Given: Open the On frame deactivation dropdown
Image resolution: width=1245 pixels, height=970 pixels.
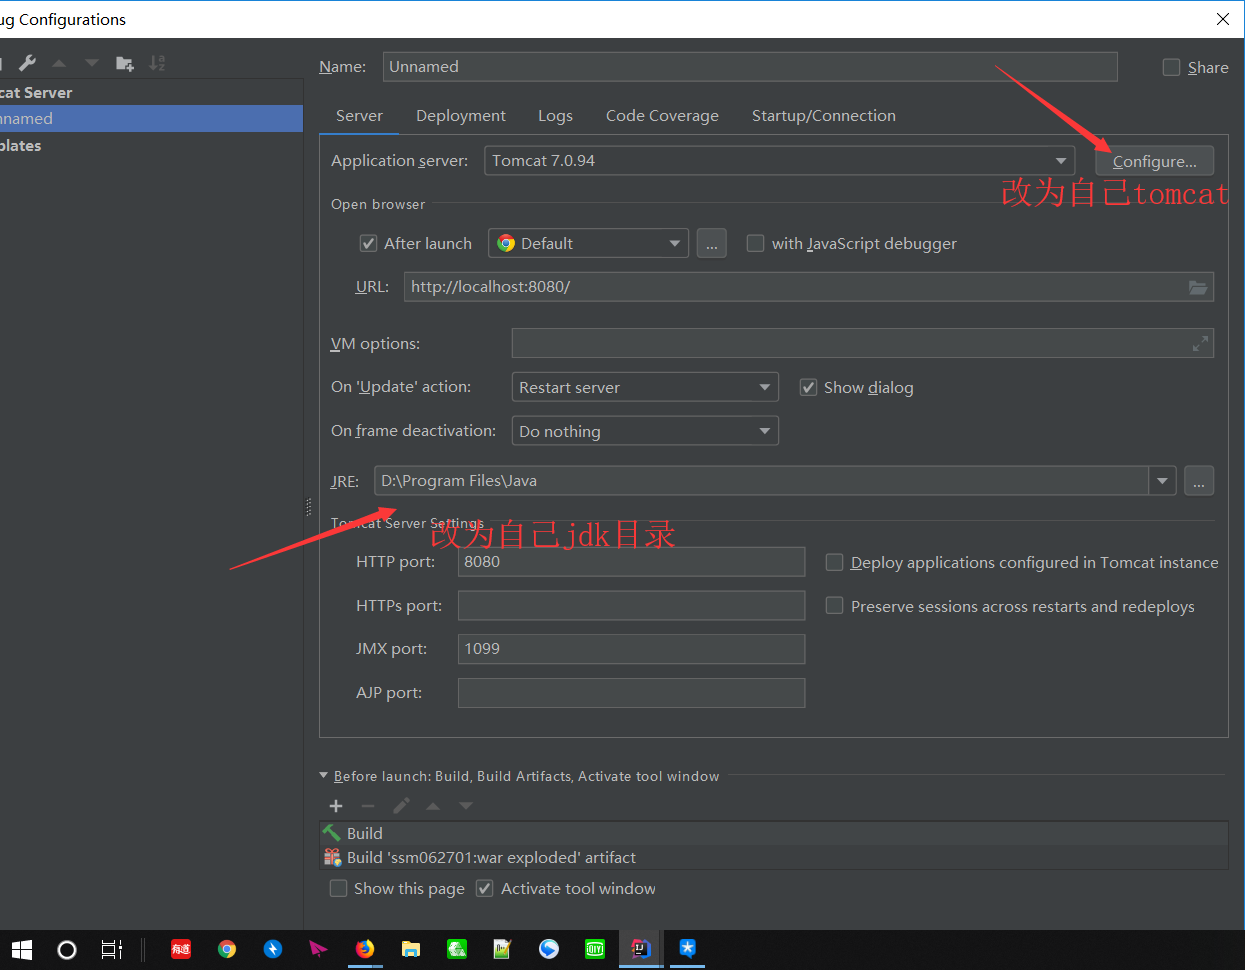Looking at the screenshot, I should click(x=645, y=431).
